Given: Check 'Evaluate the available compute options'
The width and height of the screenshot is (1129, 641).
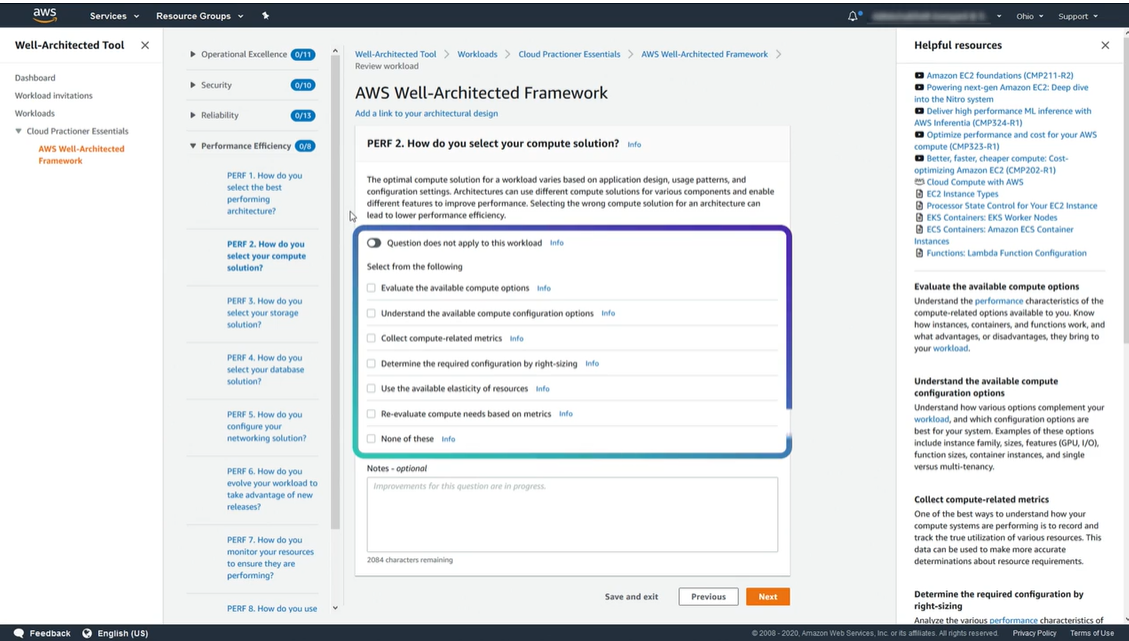Looking at the screenshot, I should 372,288.
